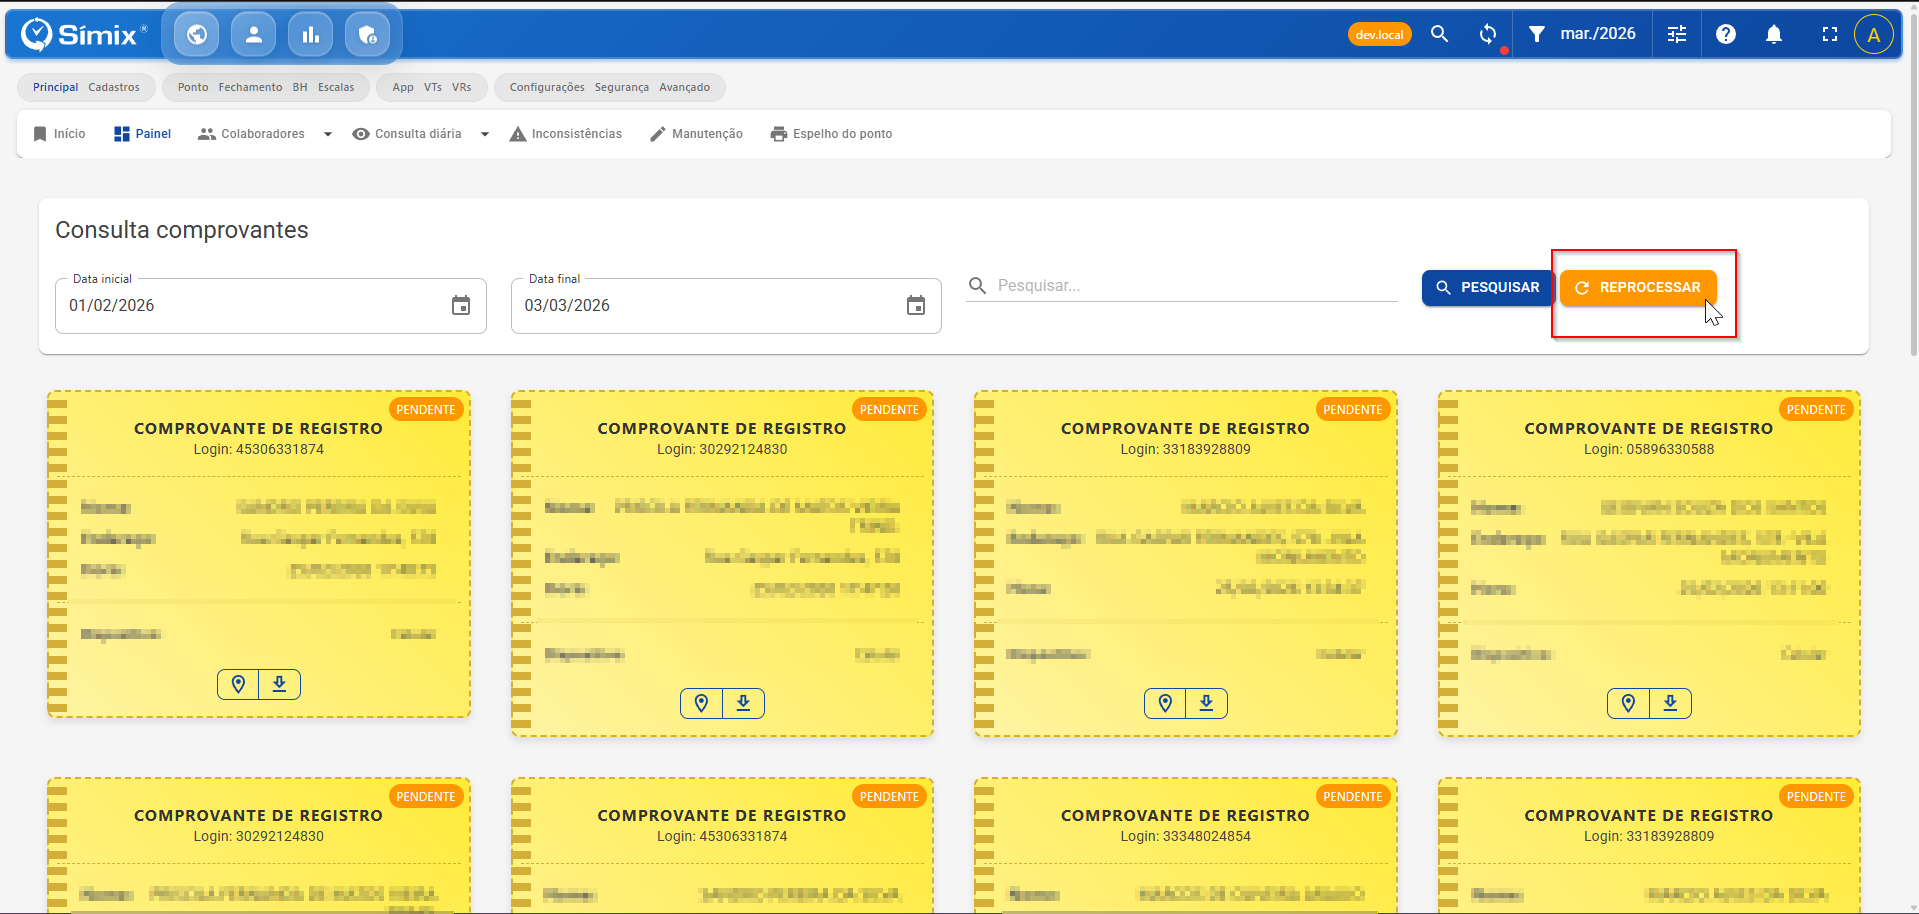The width and height of the screenshot is (1919, 914).
Task: Open the calendar picker for Data final
Action: coord(916,306)
